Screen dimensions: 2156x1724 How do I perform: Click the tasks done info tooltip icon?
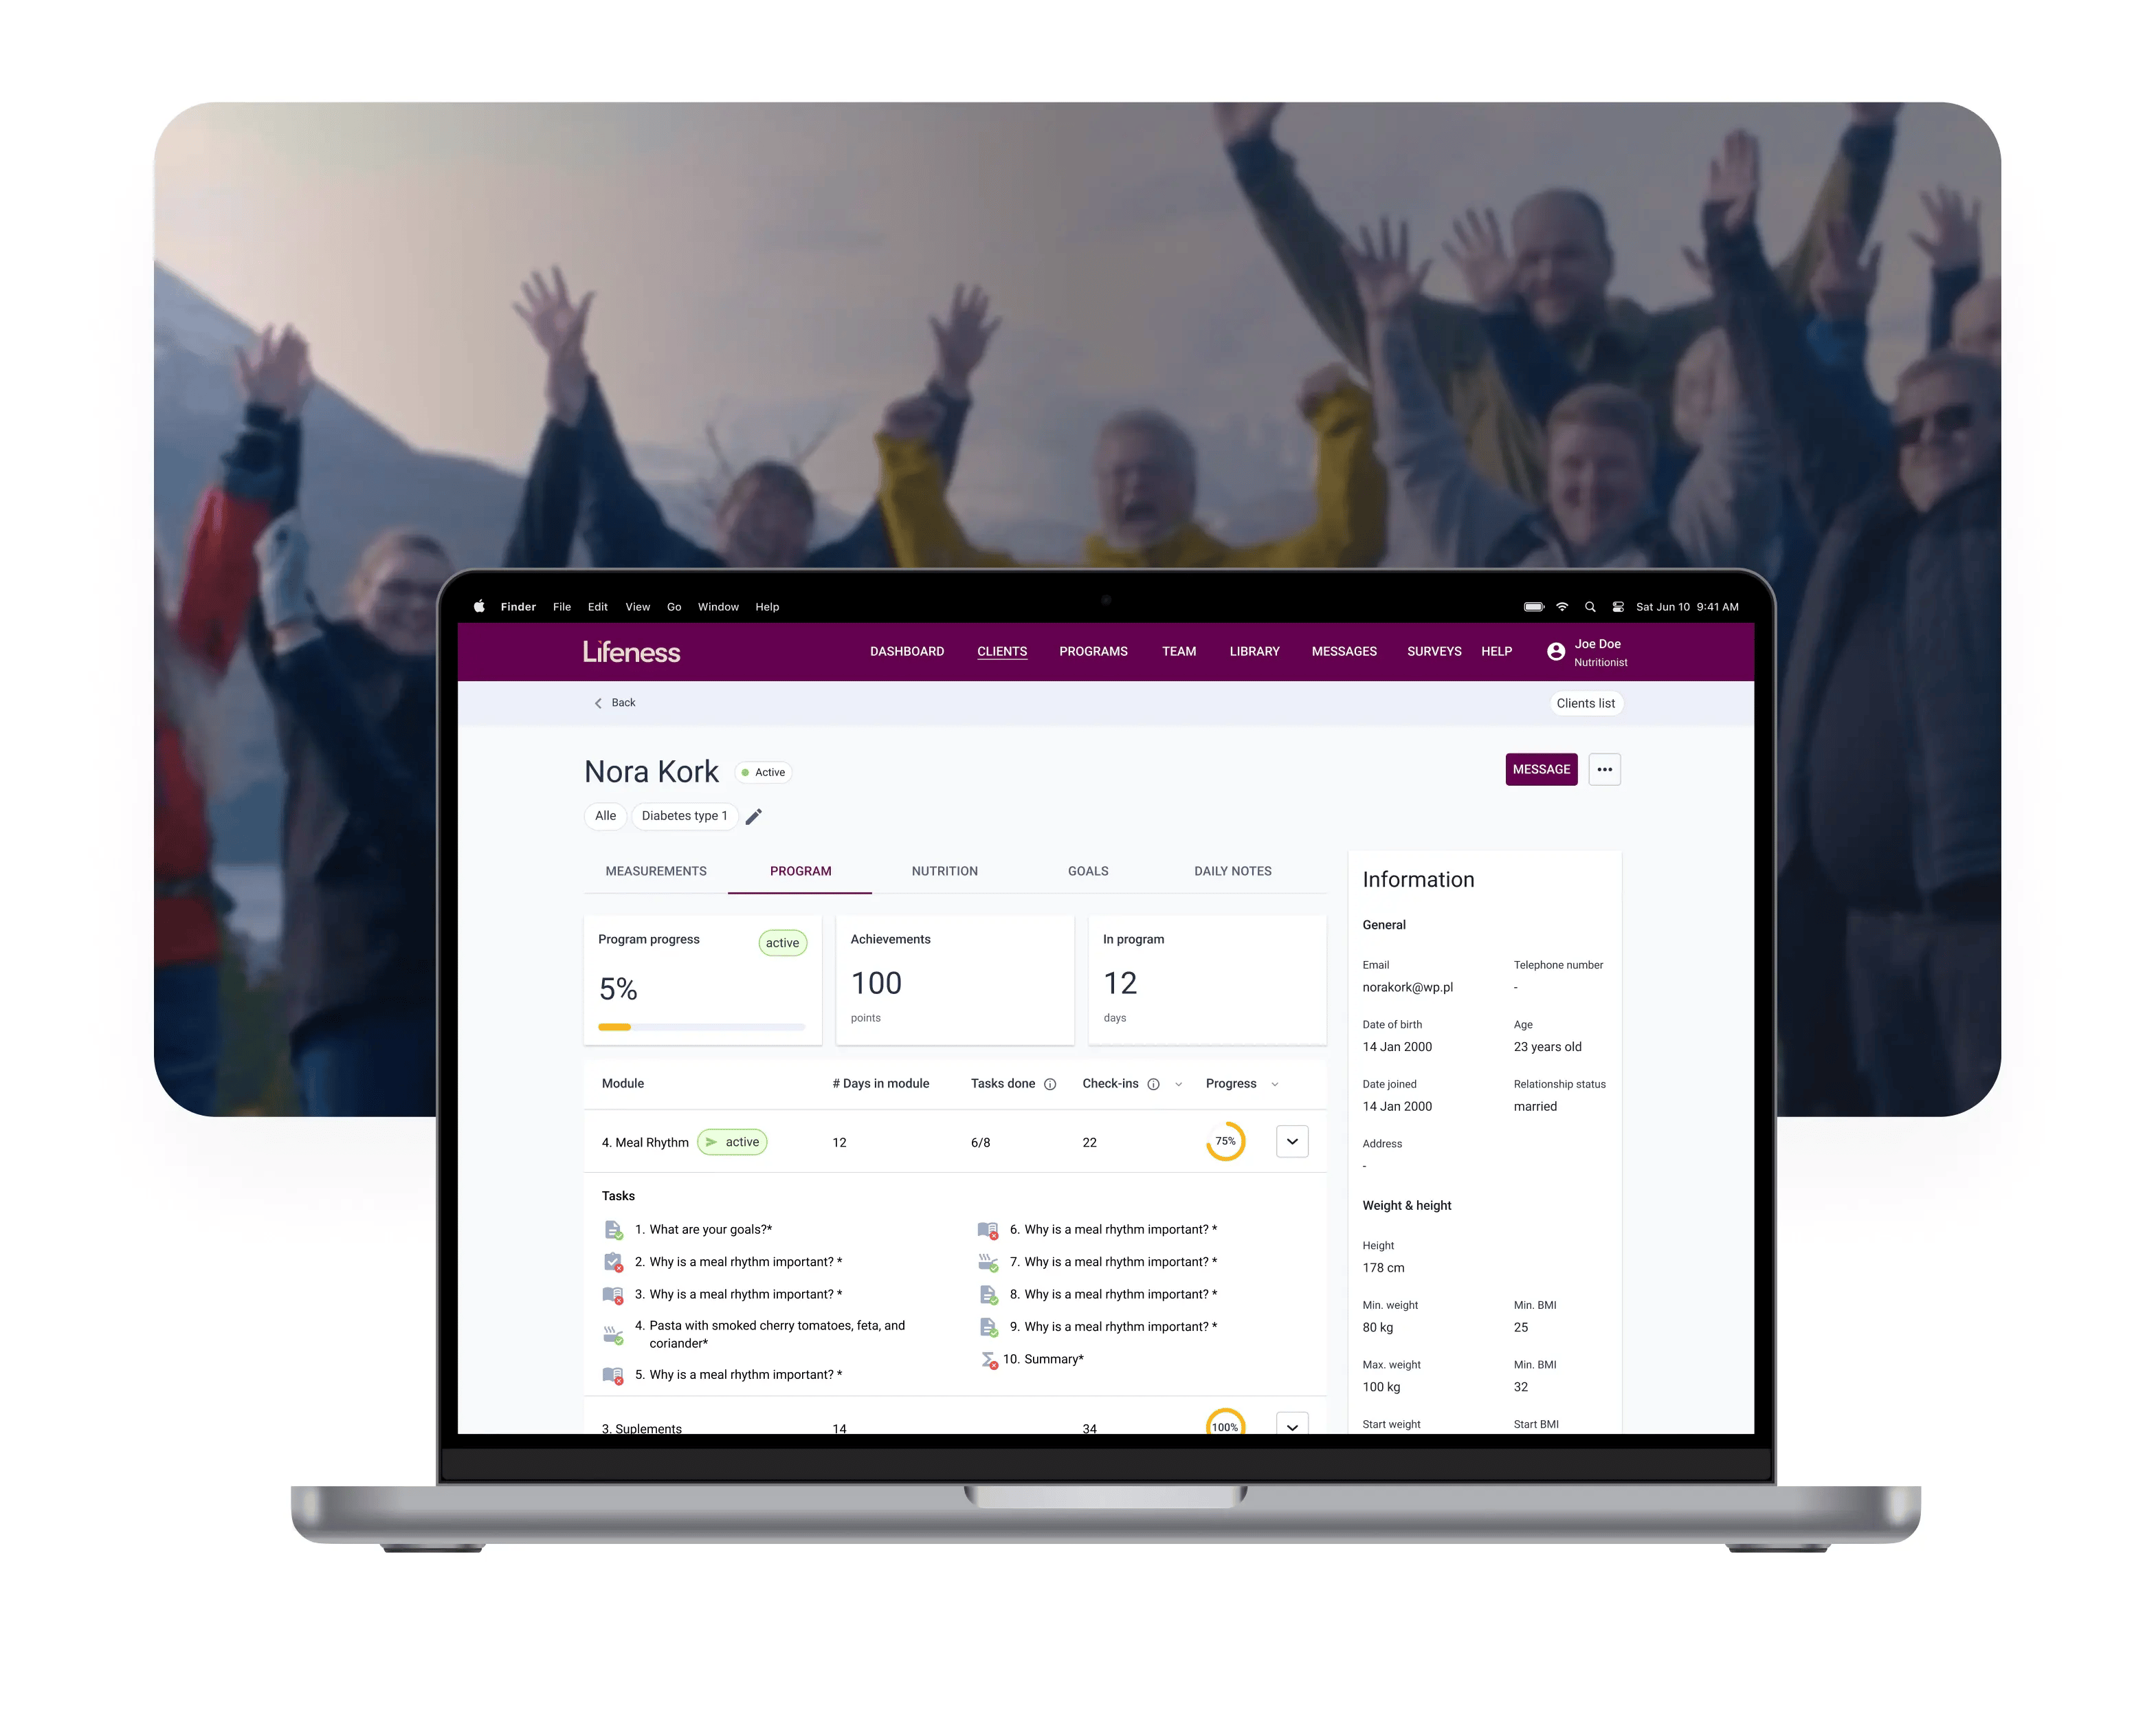click(x=1050, y=1083)
